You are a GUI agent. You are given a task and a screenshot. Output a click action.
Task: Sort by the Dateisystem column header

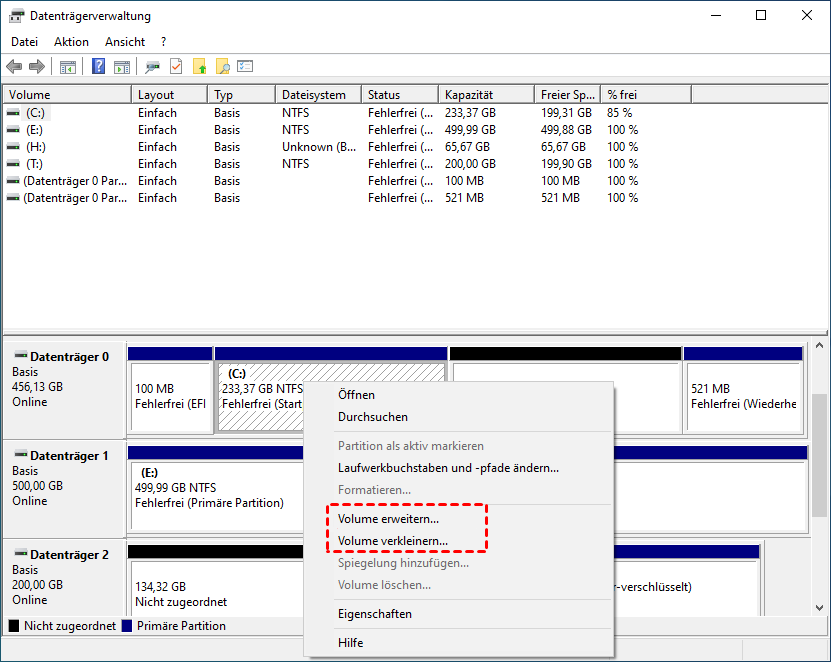pyautogui.click(x=319, y=95)
